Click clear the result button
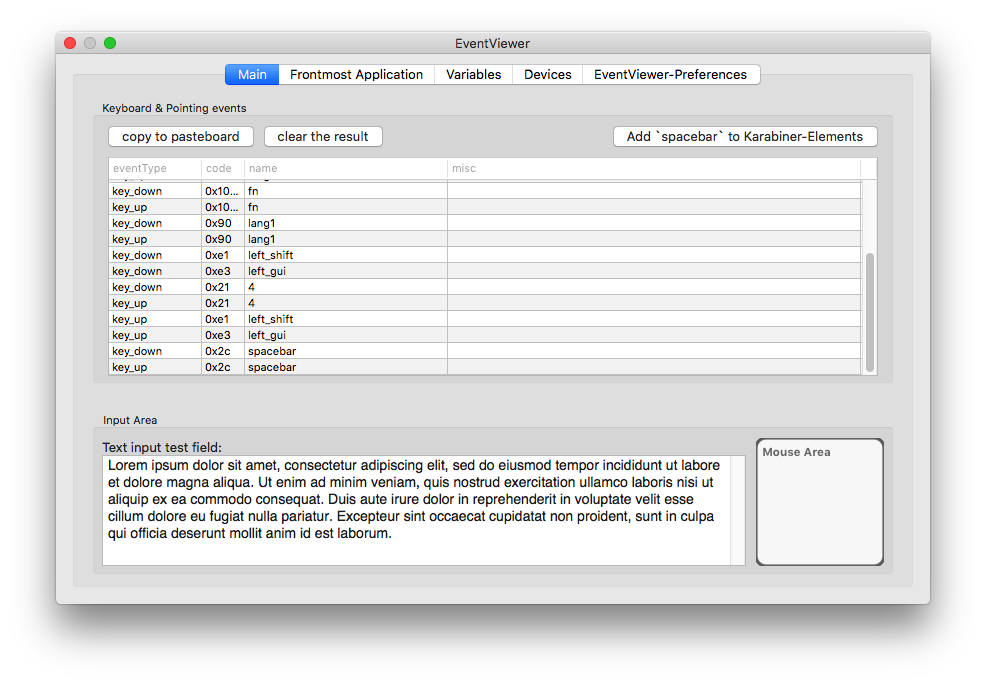Viewport: 986px width, 684px height. click(323, 136)
